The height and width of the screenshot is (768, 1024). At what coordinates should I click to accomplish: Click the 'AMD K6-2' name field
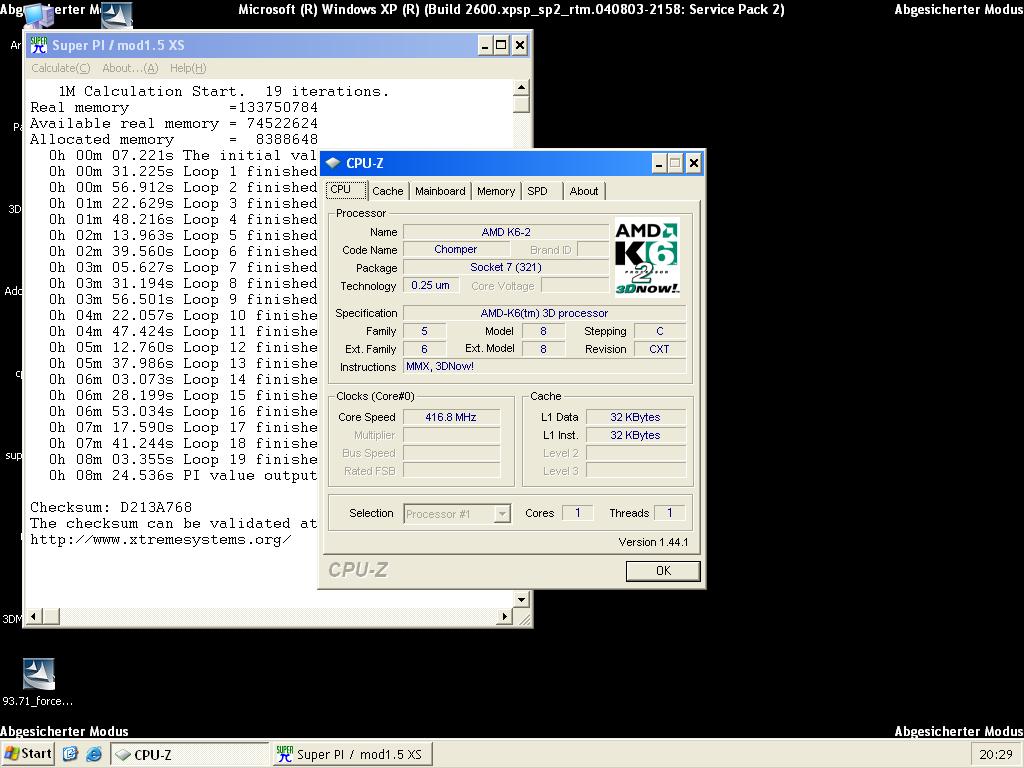(506, 232)
